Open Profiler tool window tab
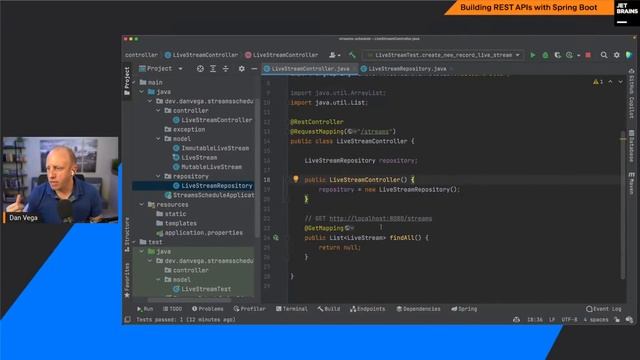 click(249, 309)
